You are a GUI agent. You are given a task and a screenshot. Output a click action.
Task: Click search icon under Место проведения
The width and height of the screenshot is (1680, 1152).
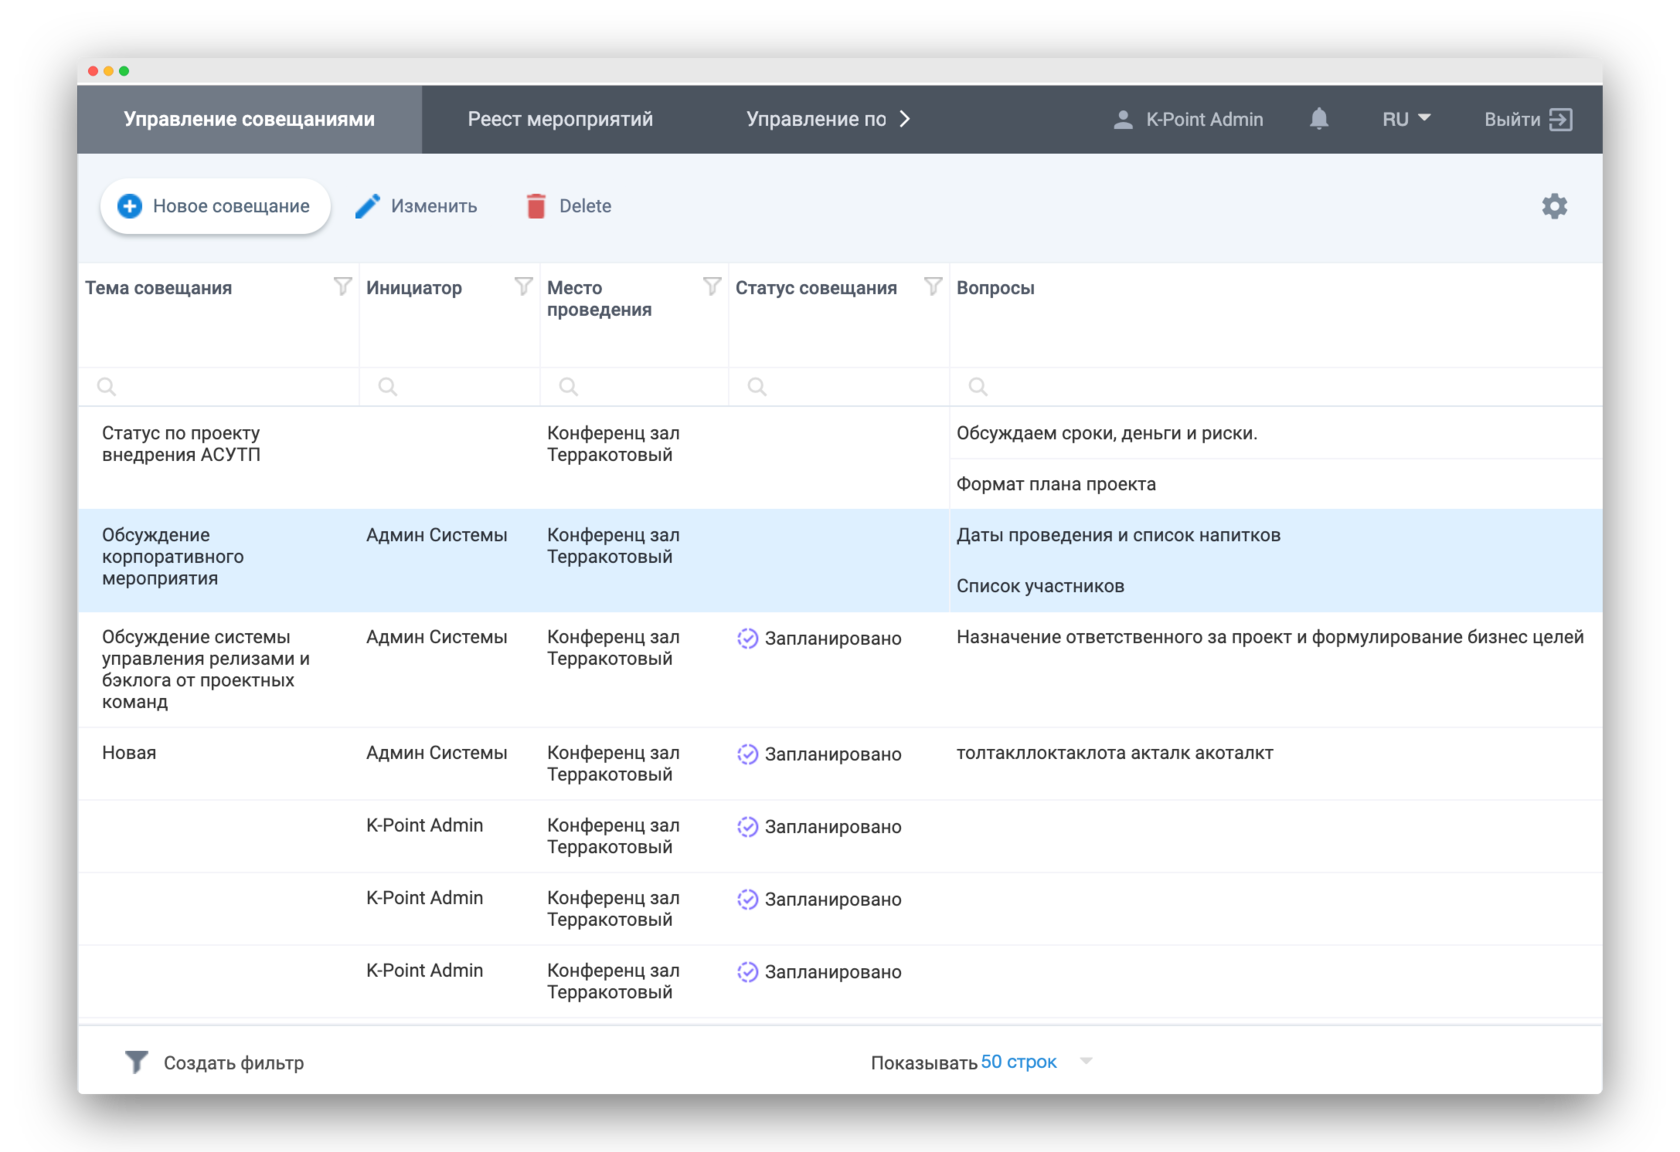(x=568, y=386)
